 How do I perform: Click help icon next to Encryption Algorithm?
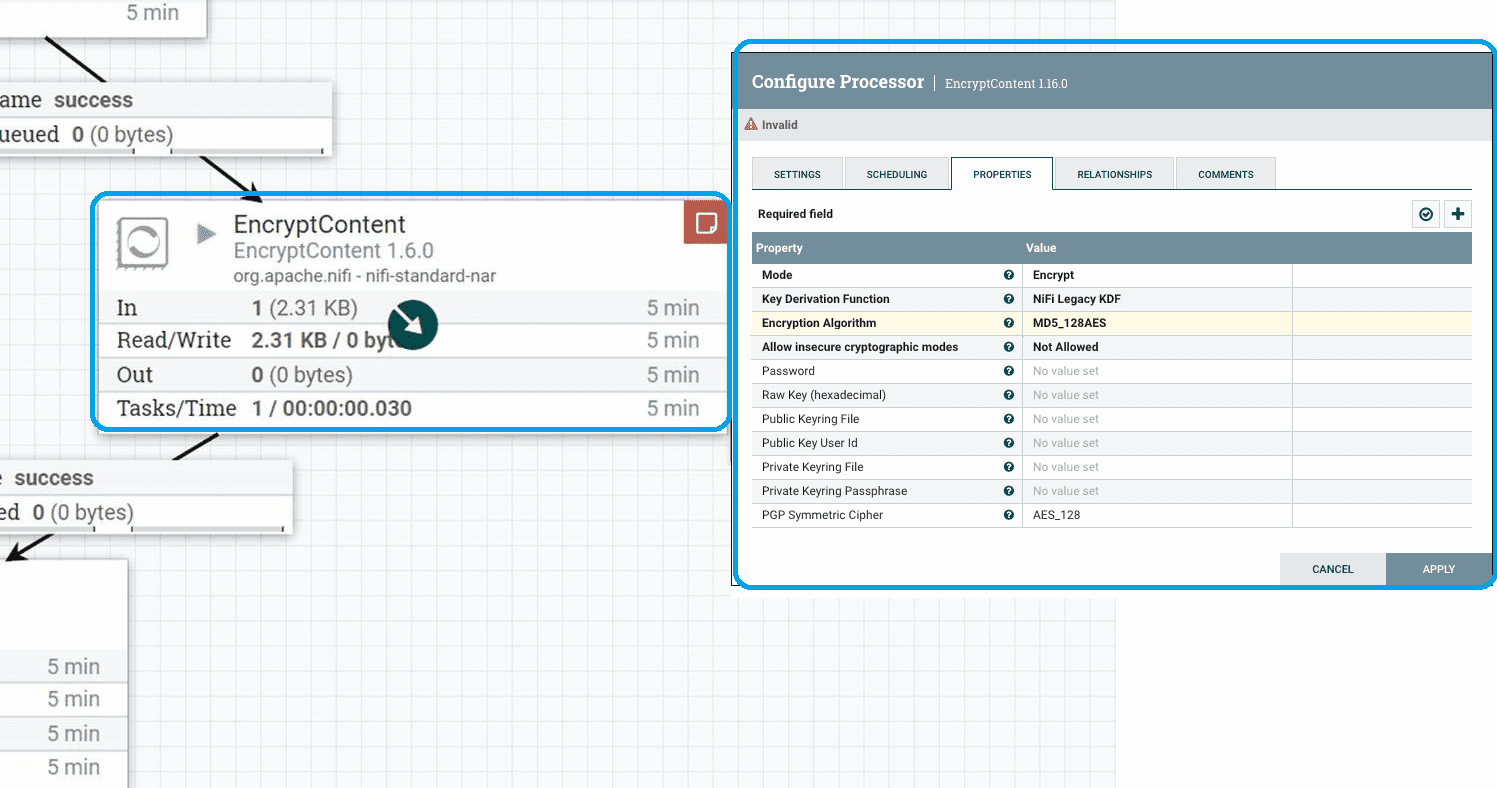[1009, 323]
